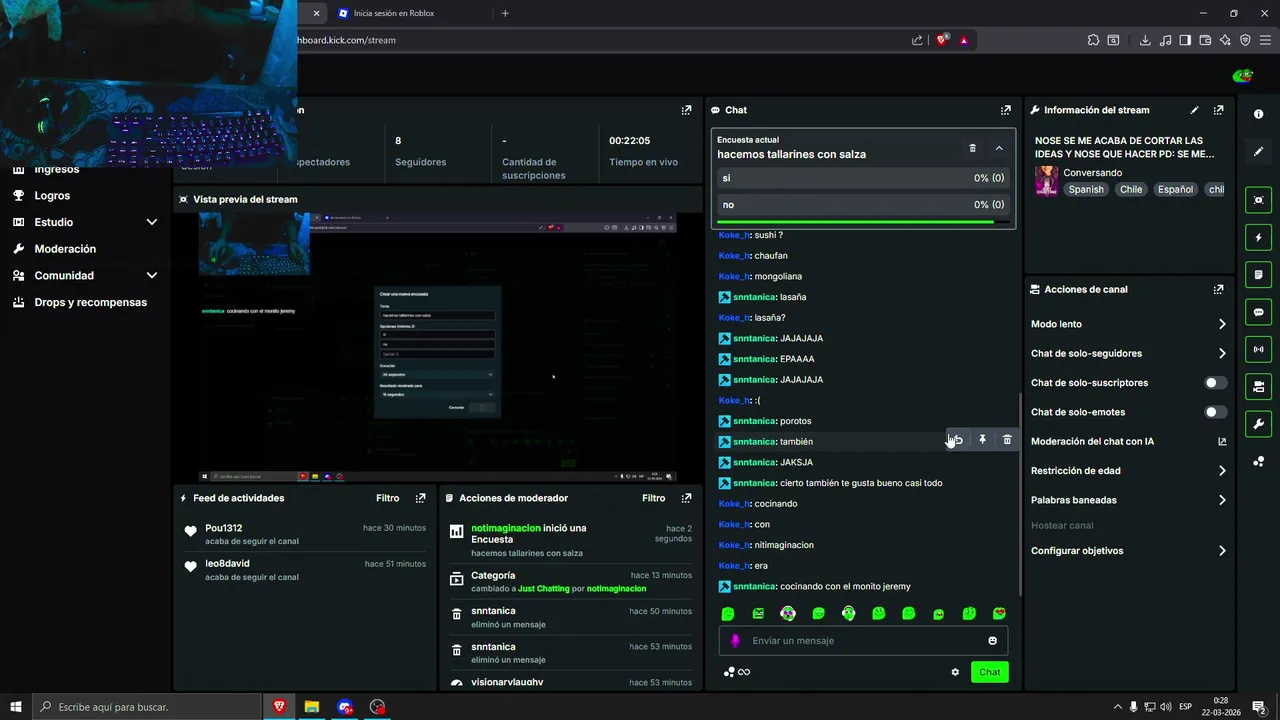This screenshot has width=1280, height=720.
Task: Pop out Información del stream panel
Action: 1218,110
